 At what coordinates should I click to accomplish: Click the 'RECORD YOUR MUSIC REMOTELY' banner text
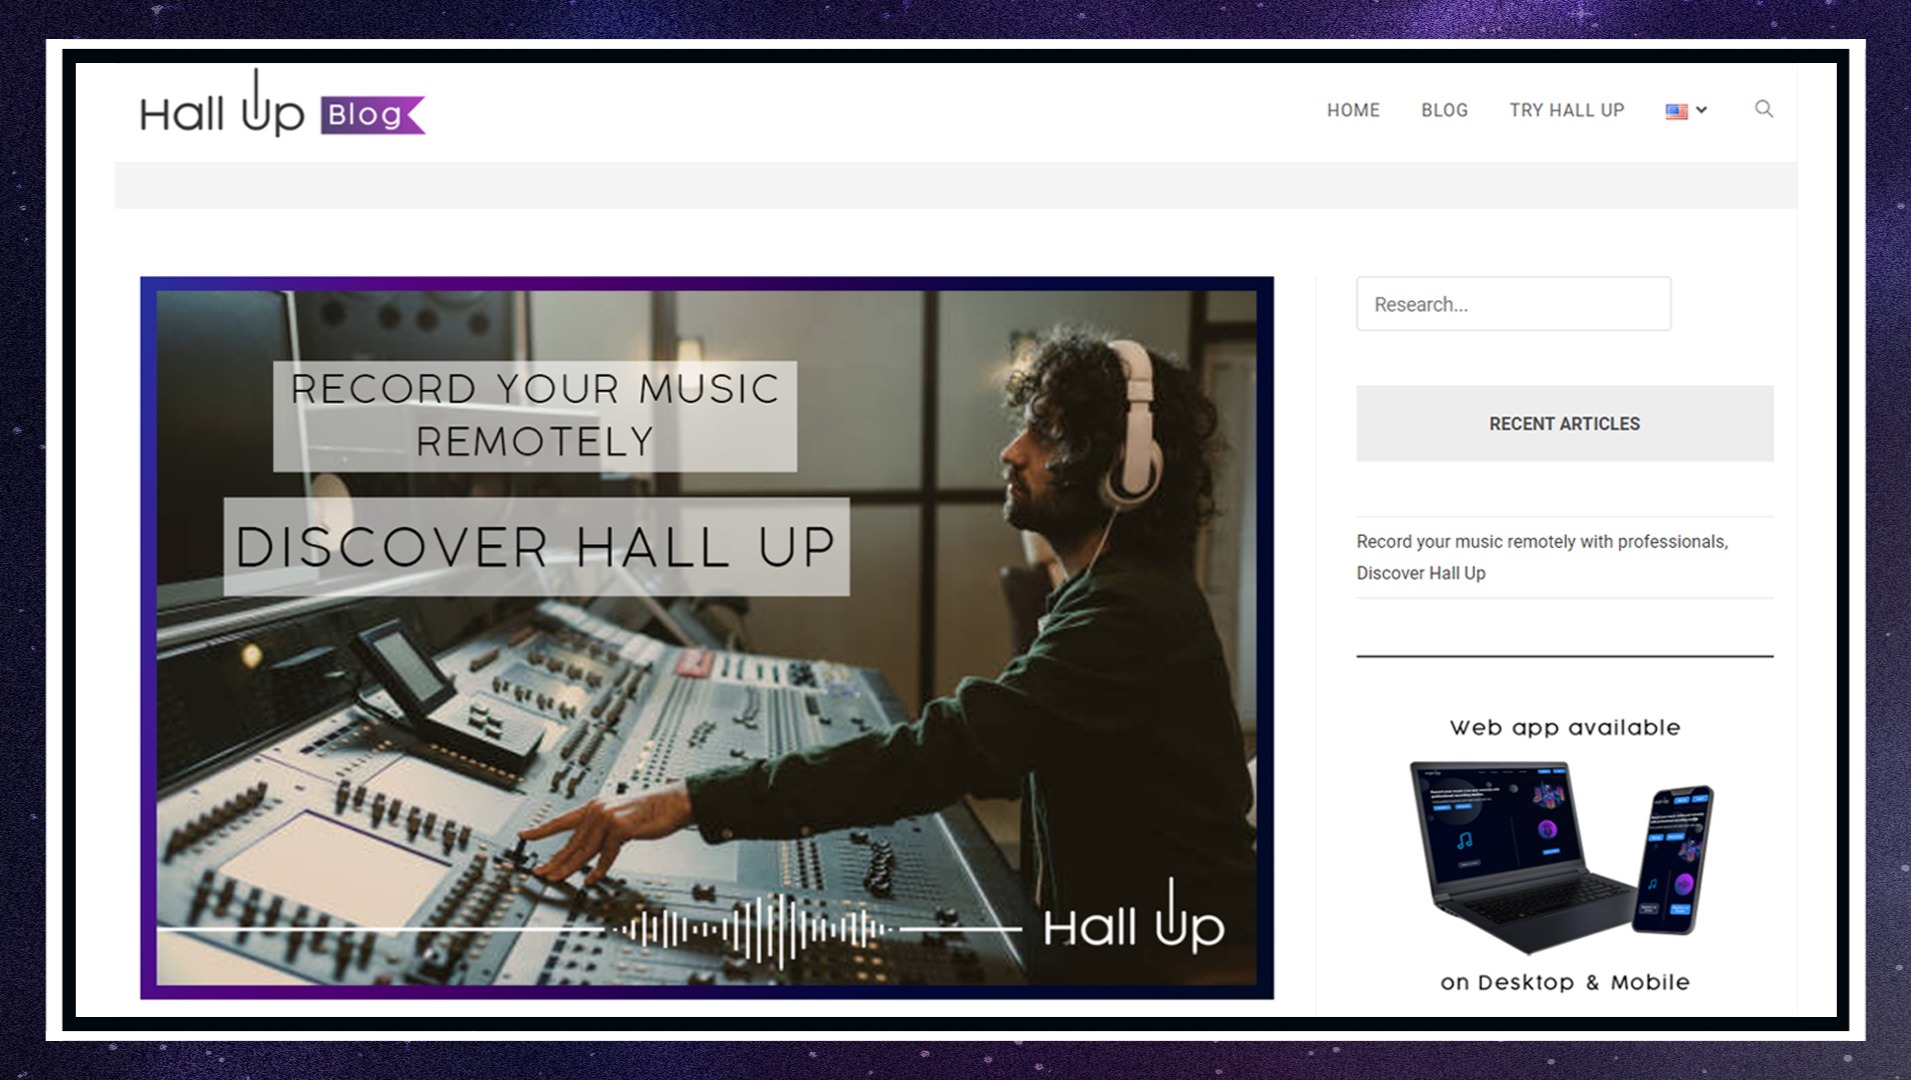click(535, 415)
